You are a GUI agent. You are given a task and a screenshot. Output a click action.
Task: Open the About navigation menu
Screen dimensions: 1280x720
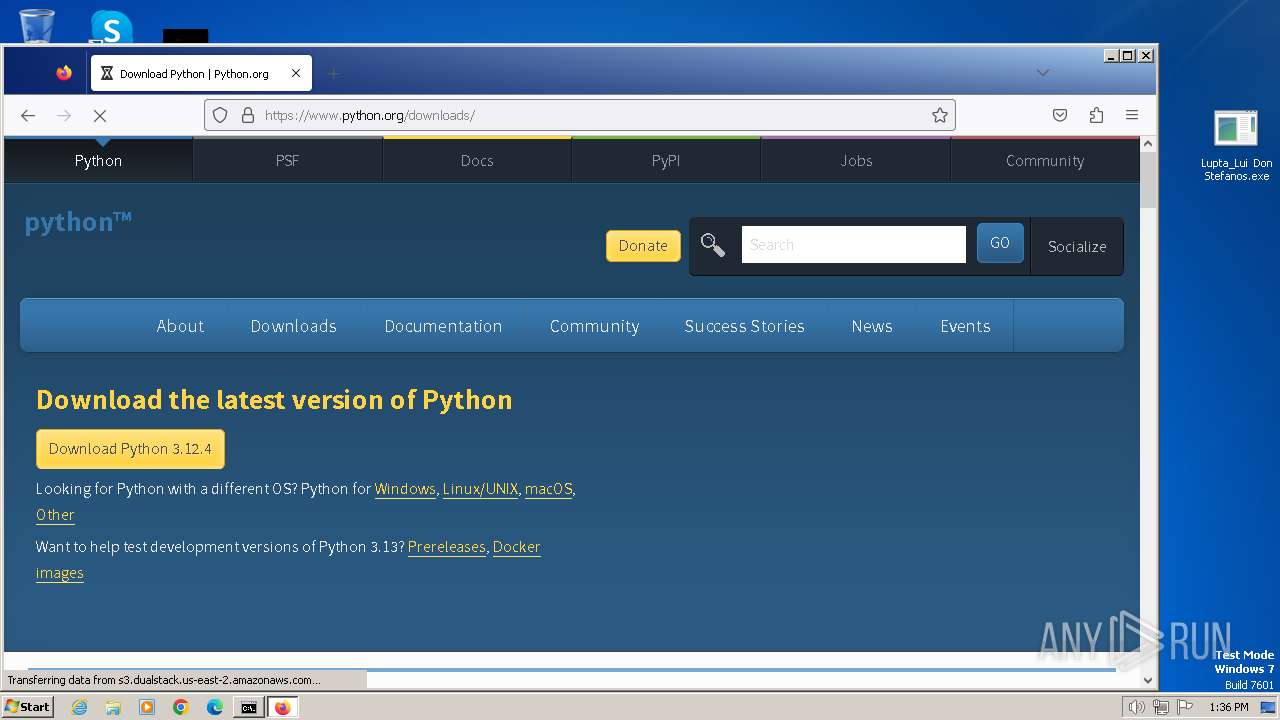pos(180,326)
